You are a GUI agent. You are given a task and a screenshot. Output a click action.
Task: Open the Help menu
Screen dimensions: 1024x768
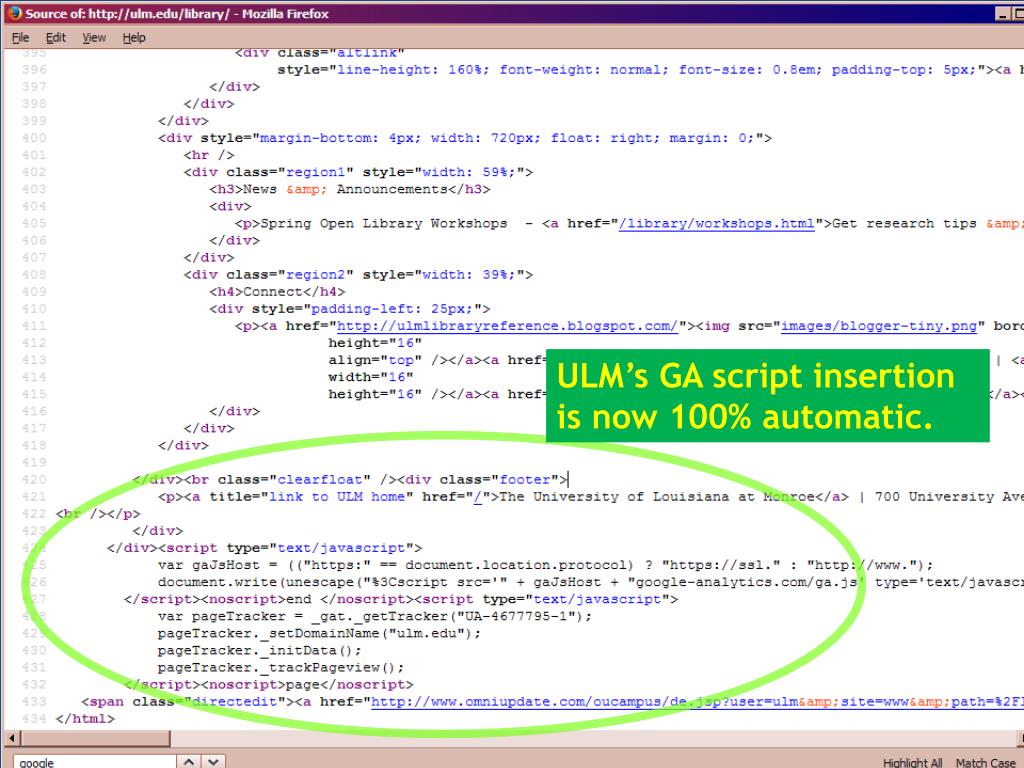[134, 38]
